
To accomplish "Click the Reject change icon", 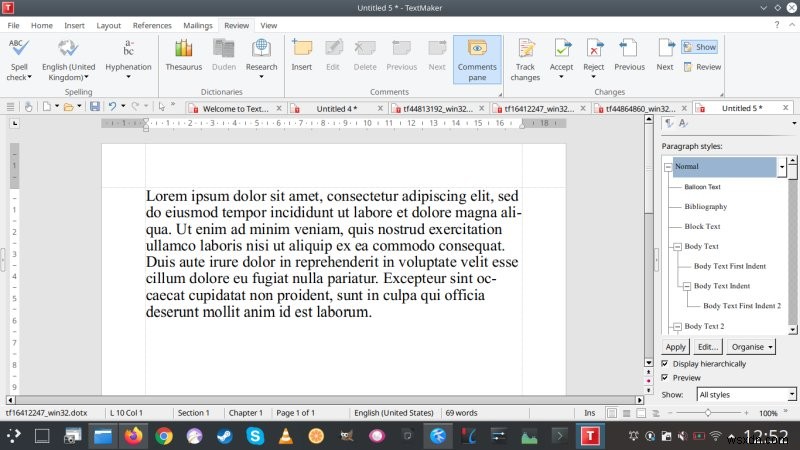I will [594, 48].
